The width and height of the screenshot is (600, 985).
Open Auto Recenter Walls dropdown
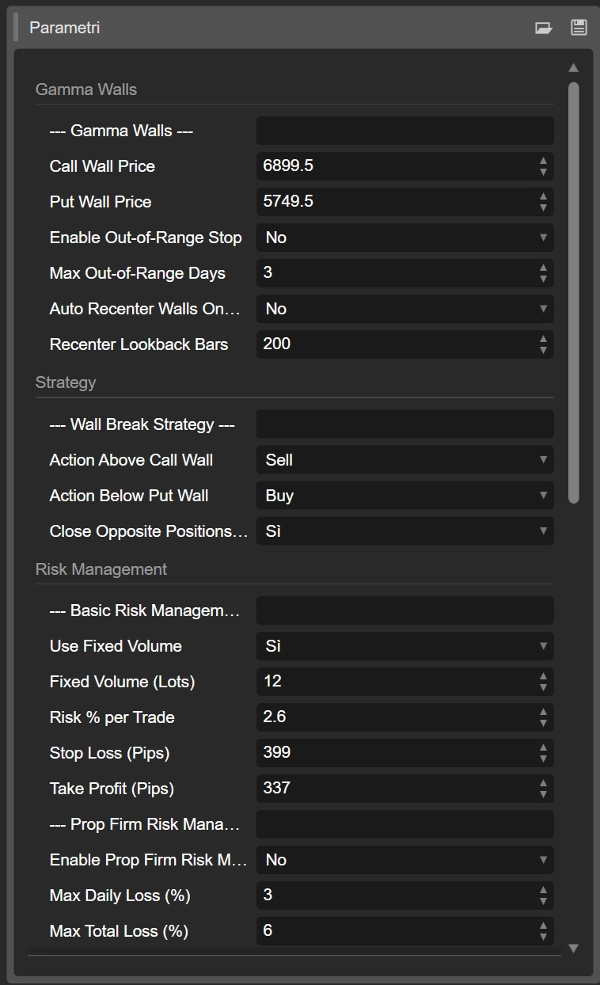[404, 309]
